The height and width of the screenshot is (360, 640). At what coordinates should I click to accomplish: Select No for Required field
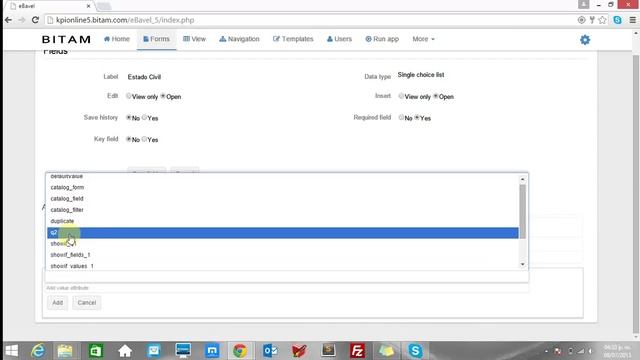(402, 118)
